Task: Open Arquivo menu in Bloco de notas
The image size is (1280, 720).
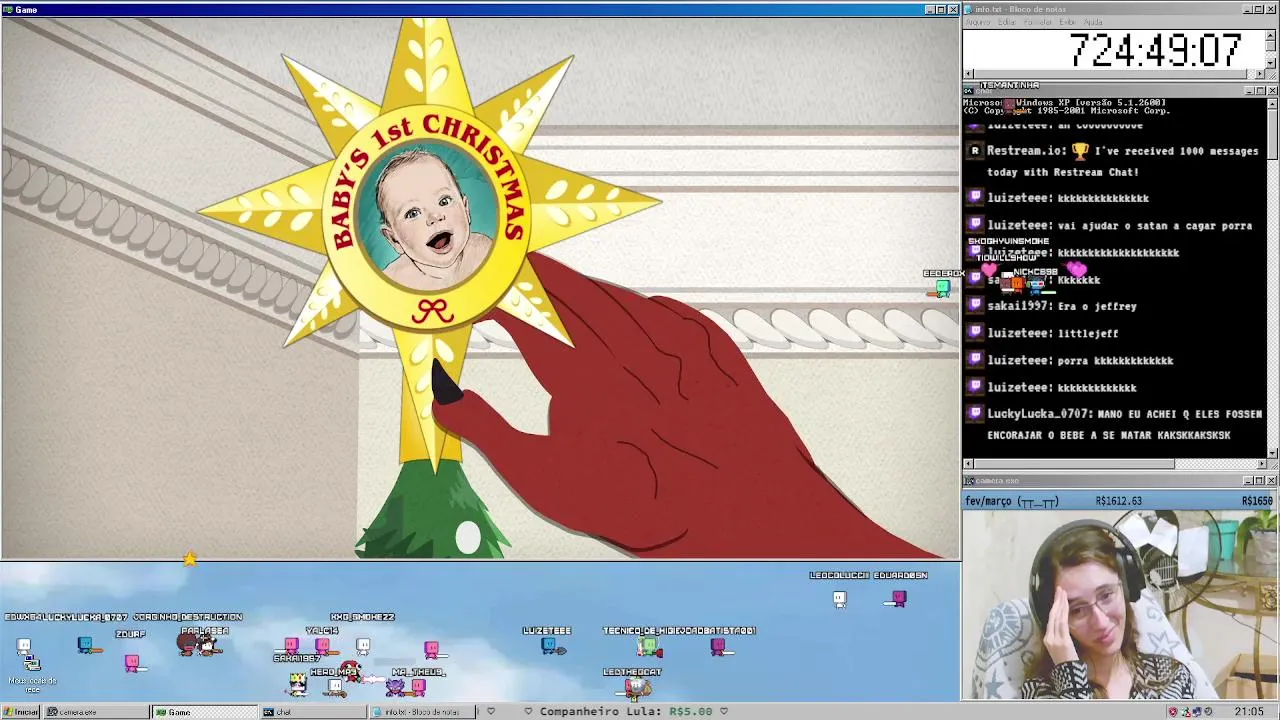Action: coord(976,22)
